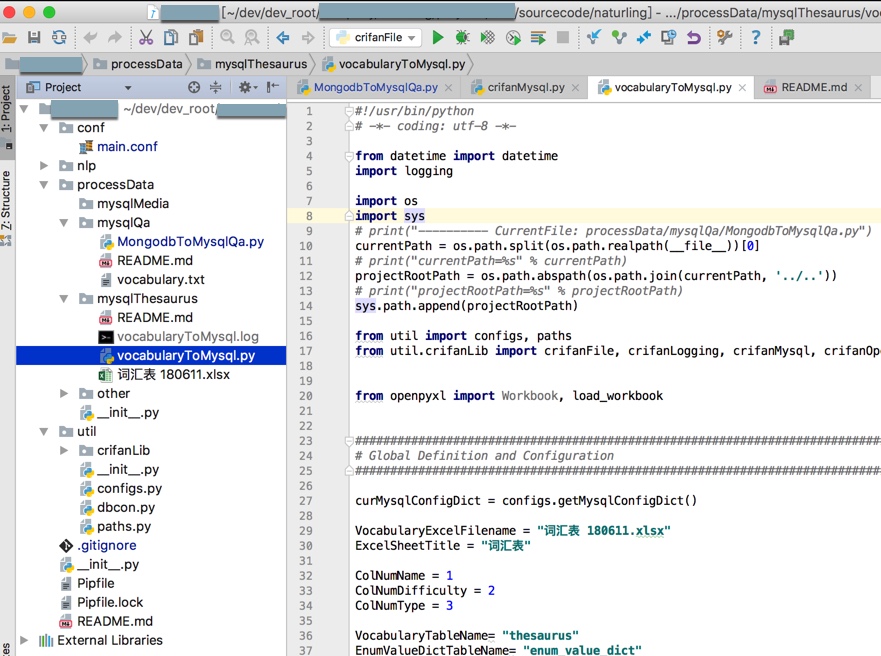Click the Find magnifier icon

pos(227,38)
